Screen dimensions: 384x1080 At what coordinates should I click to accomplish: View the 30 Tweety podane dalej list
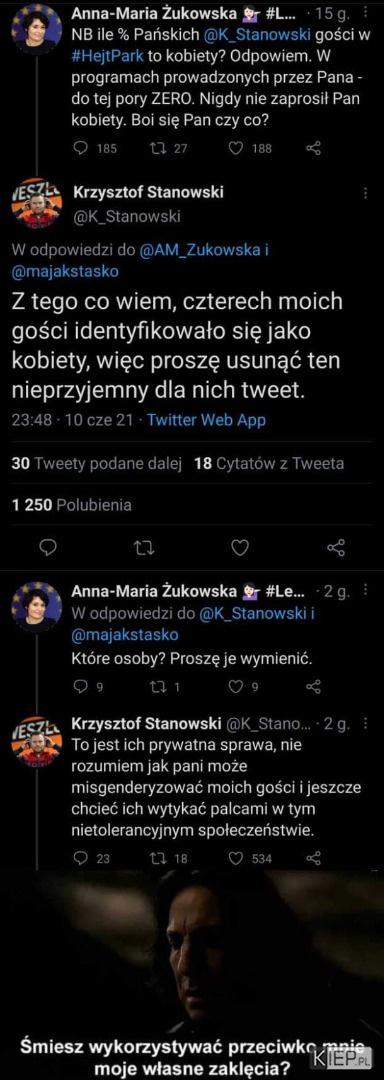click(x=96, y=464)
